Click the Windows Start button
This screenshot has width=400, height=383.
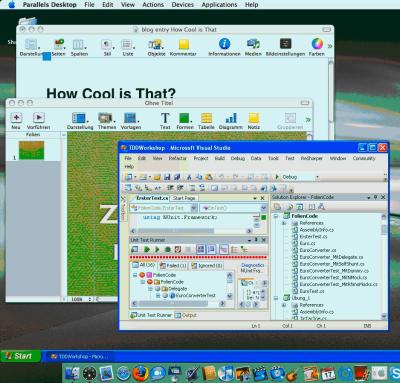21,356
